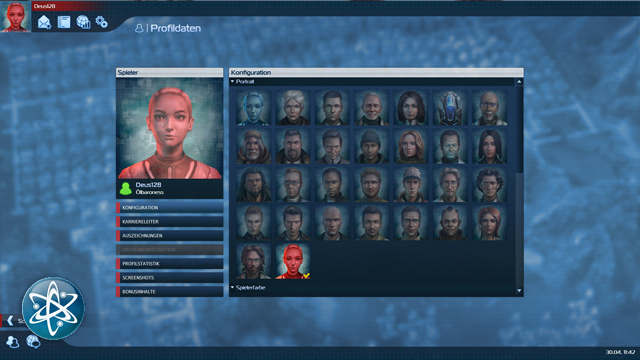Click the Deus128 name in the top bar
640x360 pixels.
tap(44, 6)
